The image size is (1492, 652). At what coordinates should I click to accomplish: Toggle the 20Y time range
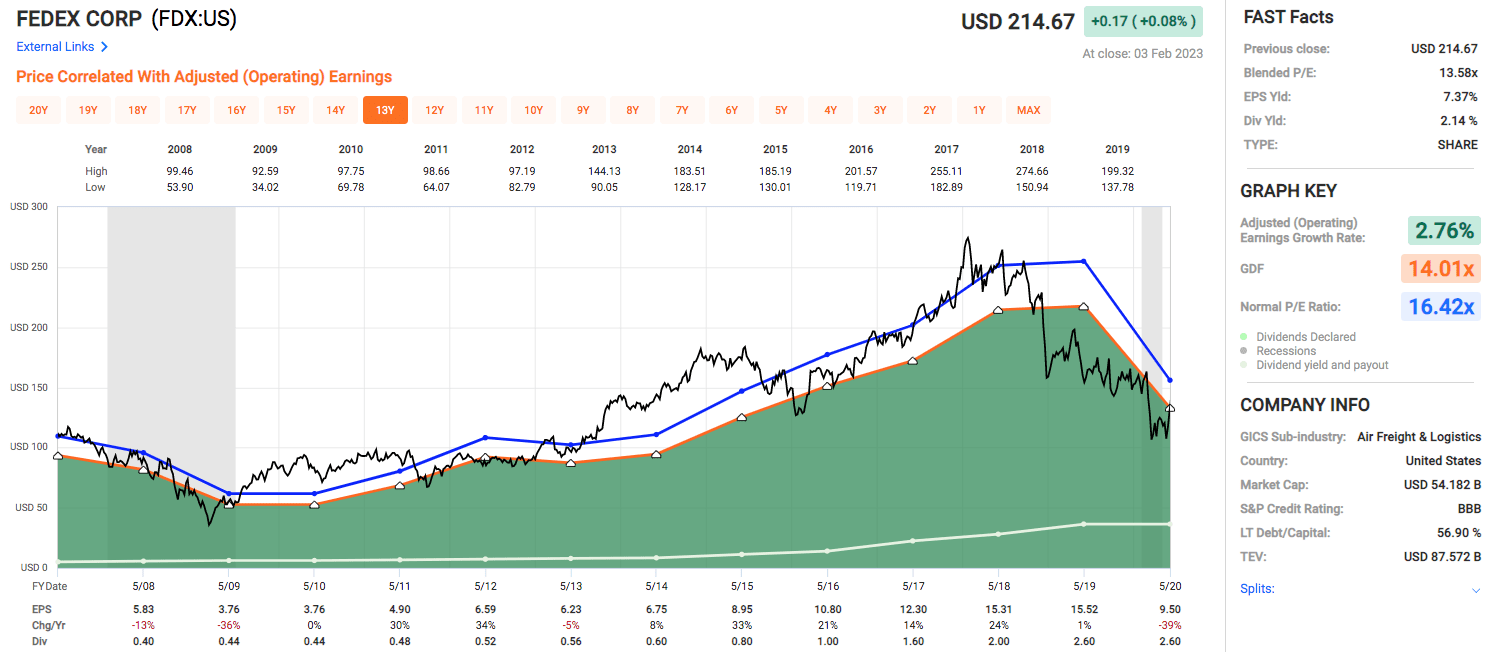tap(38, 110)
